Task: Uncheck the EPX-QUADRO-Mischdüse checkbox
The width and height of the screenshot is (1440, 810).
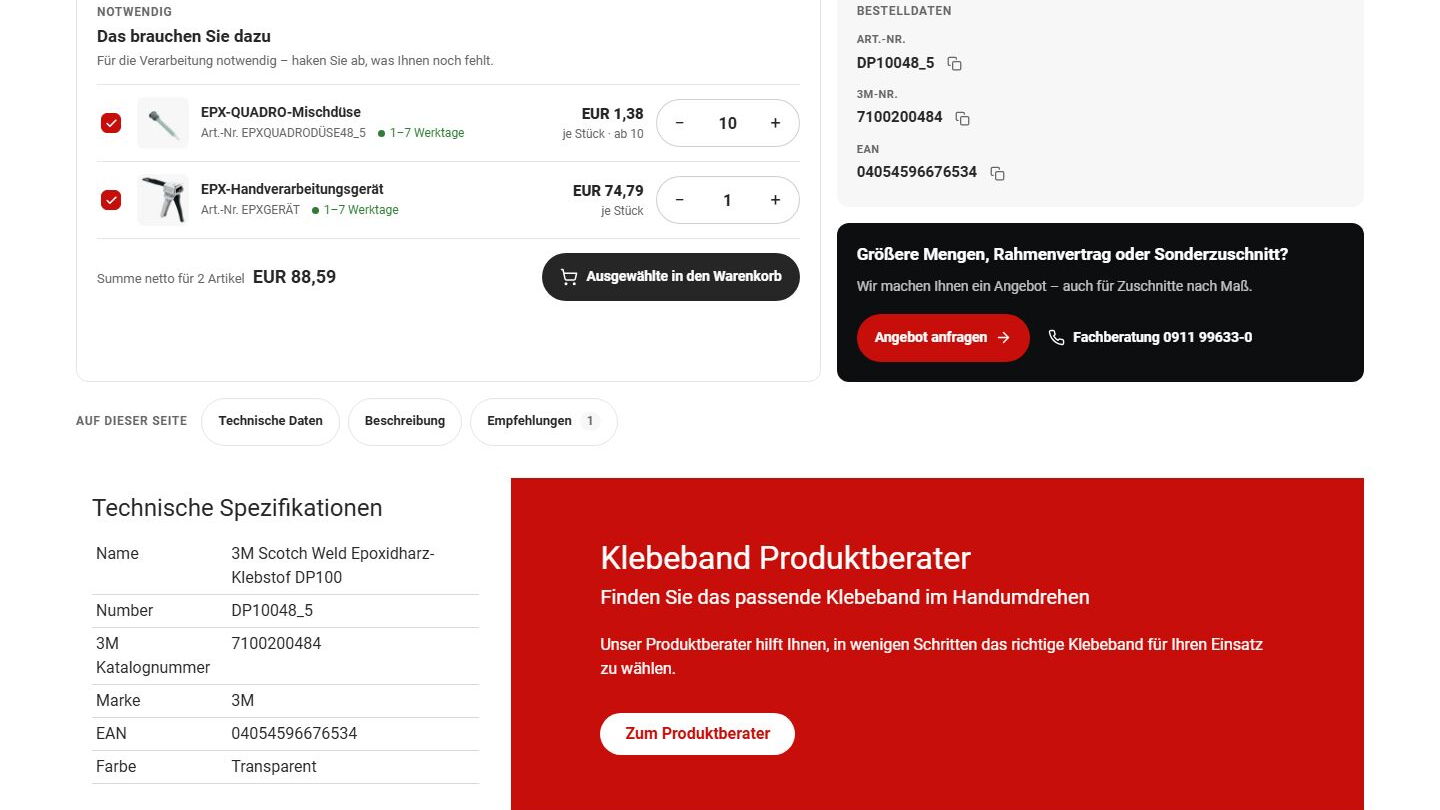Action: coord(111,123)
